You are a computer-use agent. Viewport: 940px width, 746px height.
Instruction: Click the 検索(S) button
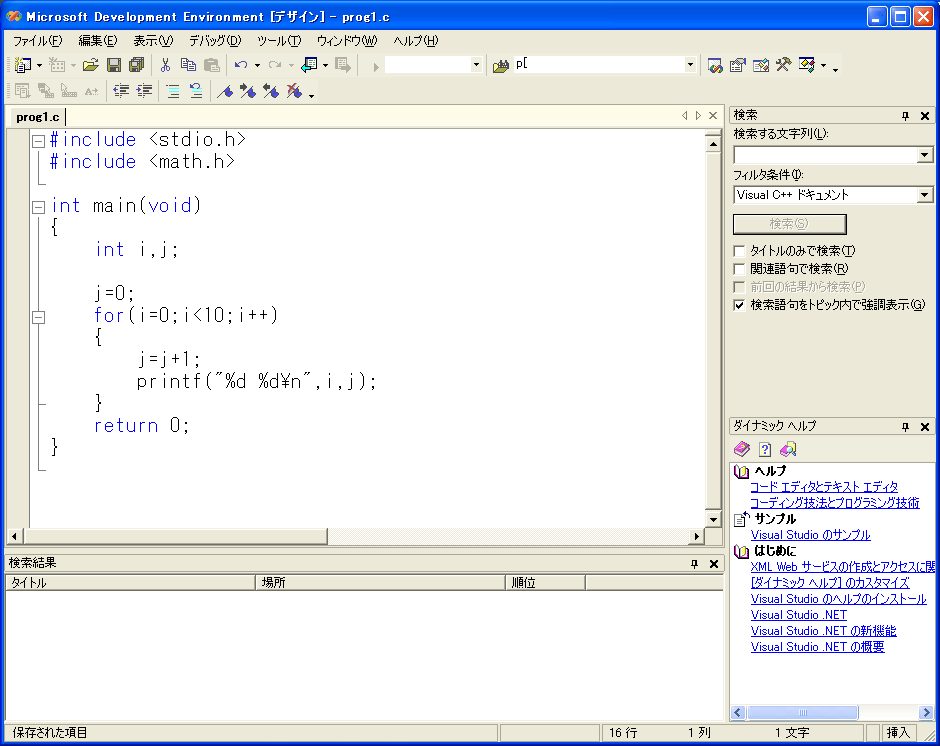(x=790, y=224)
